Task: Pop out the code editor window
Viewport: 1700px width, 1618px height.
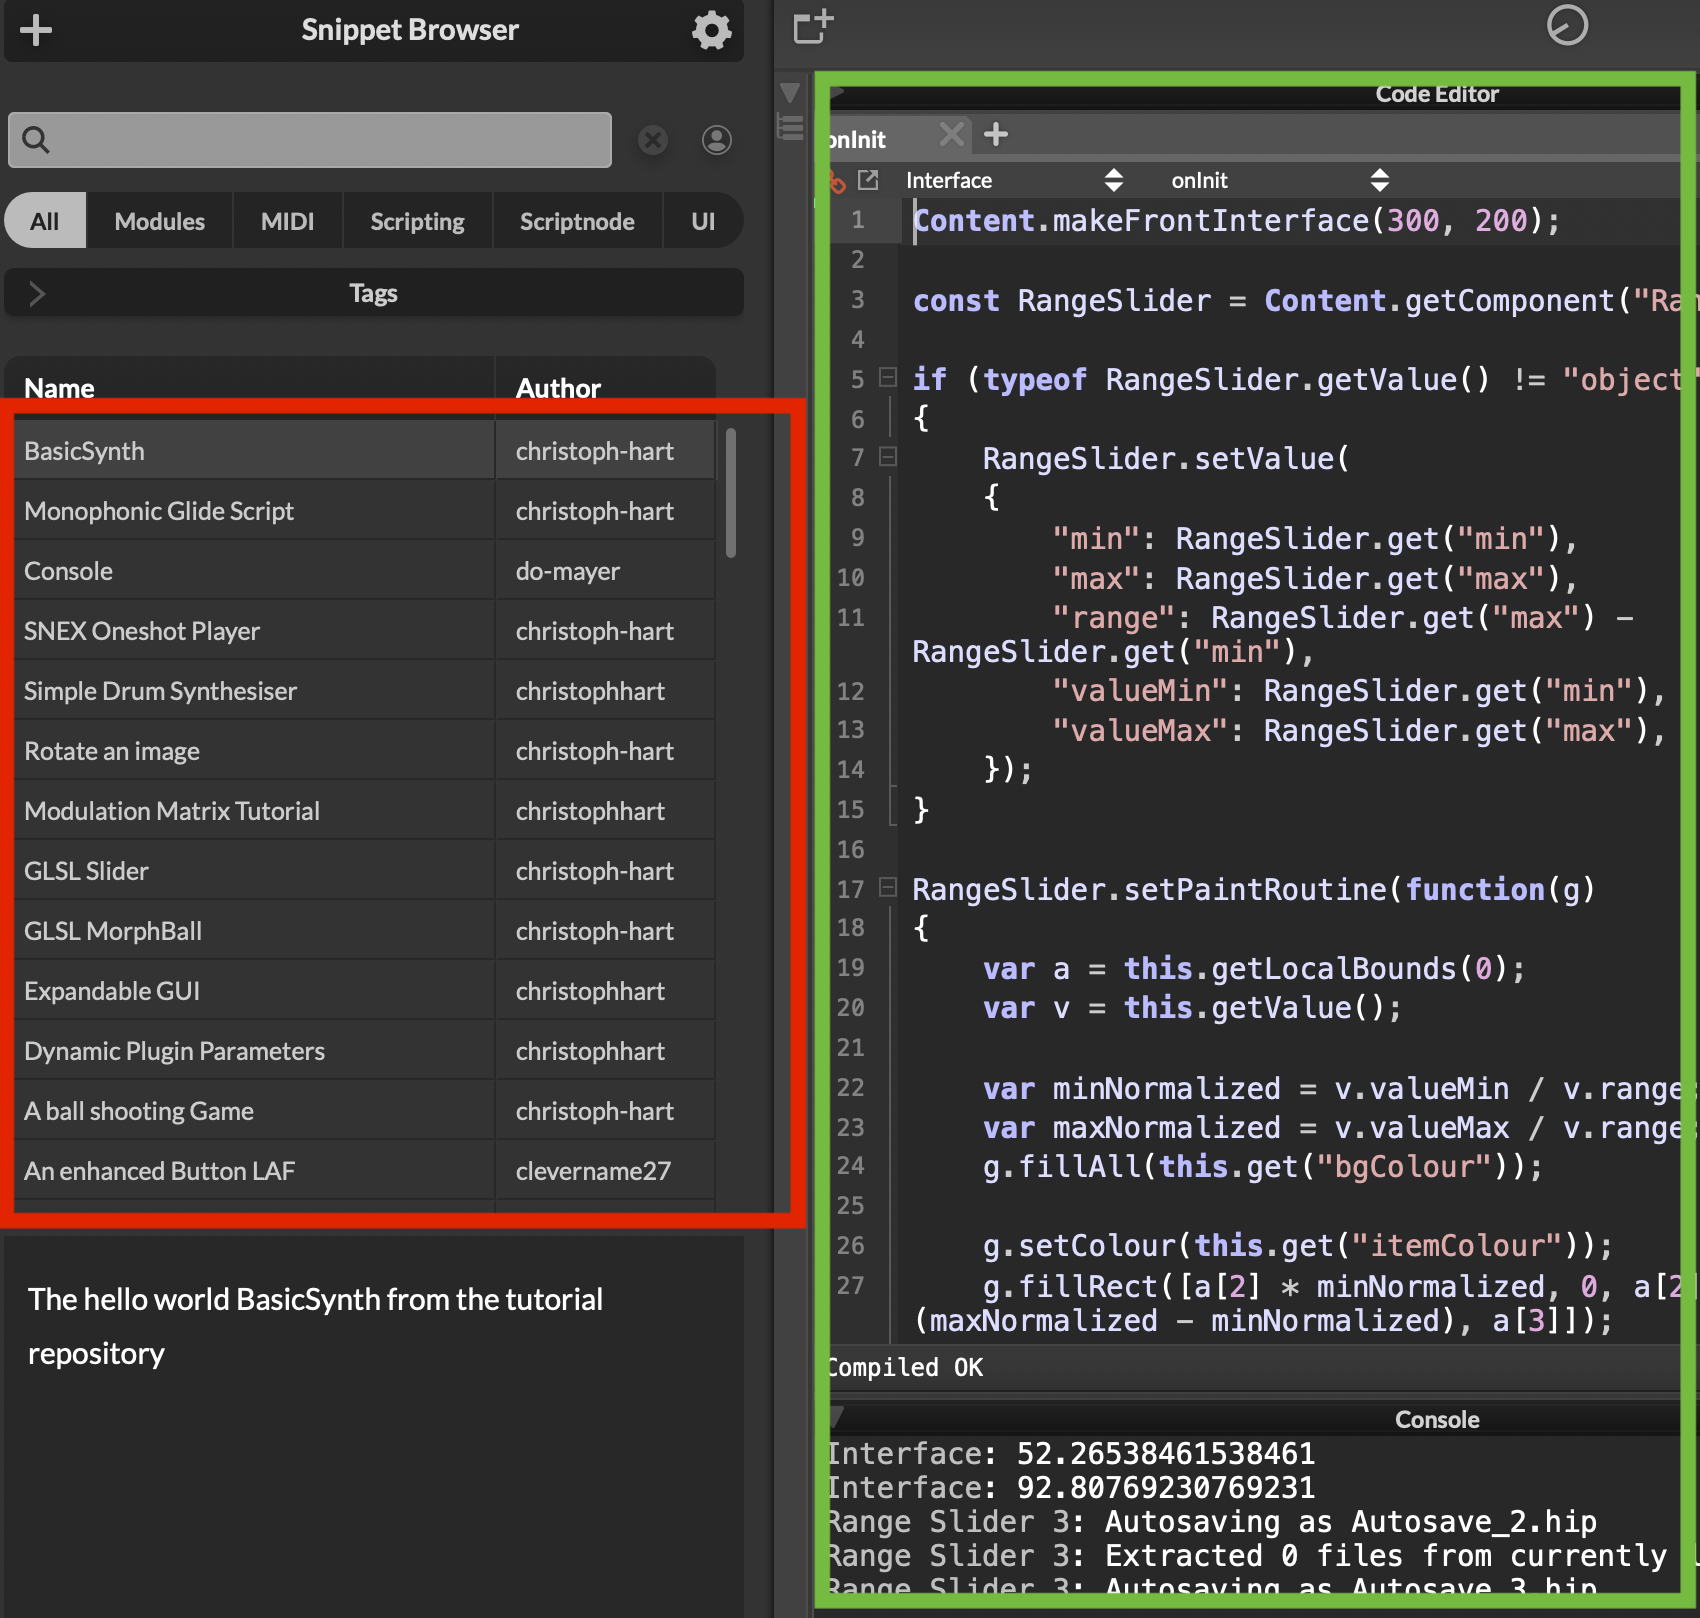Action: 868,180
